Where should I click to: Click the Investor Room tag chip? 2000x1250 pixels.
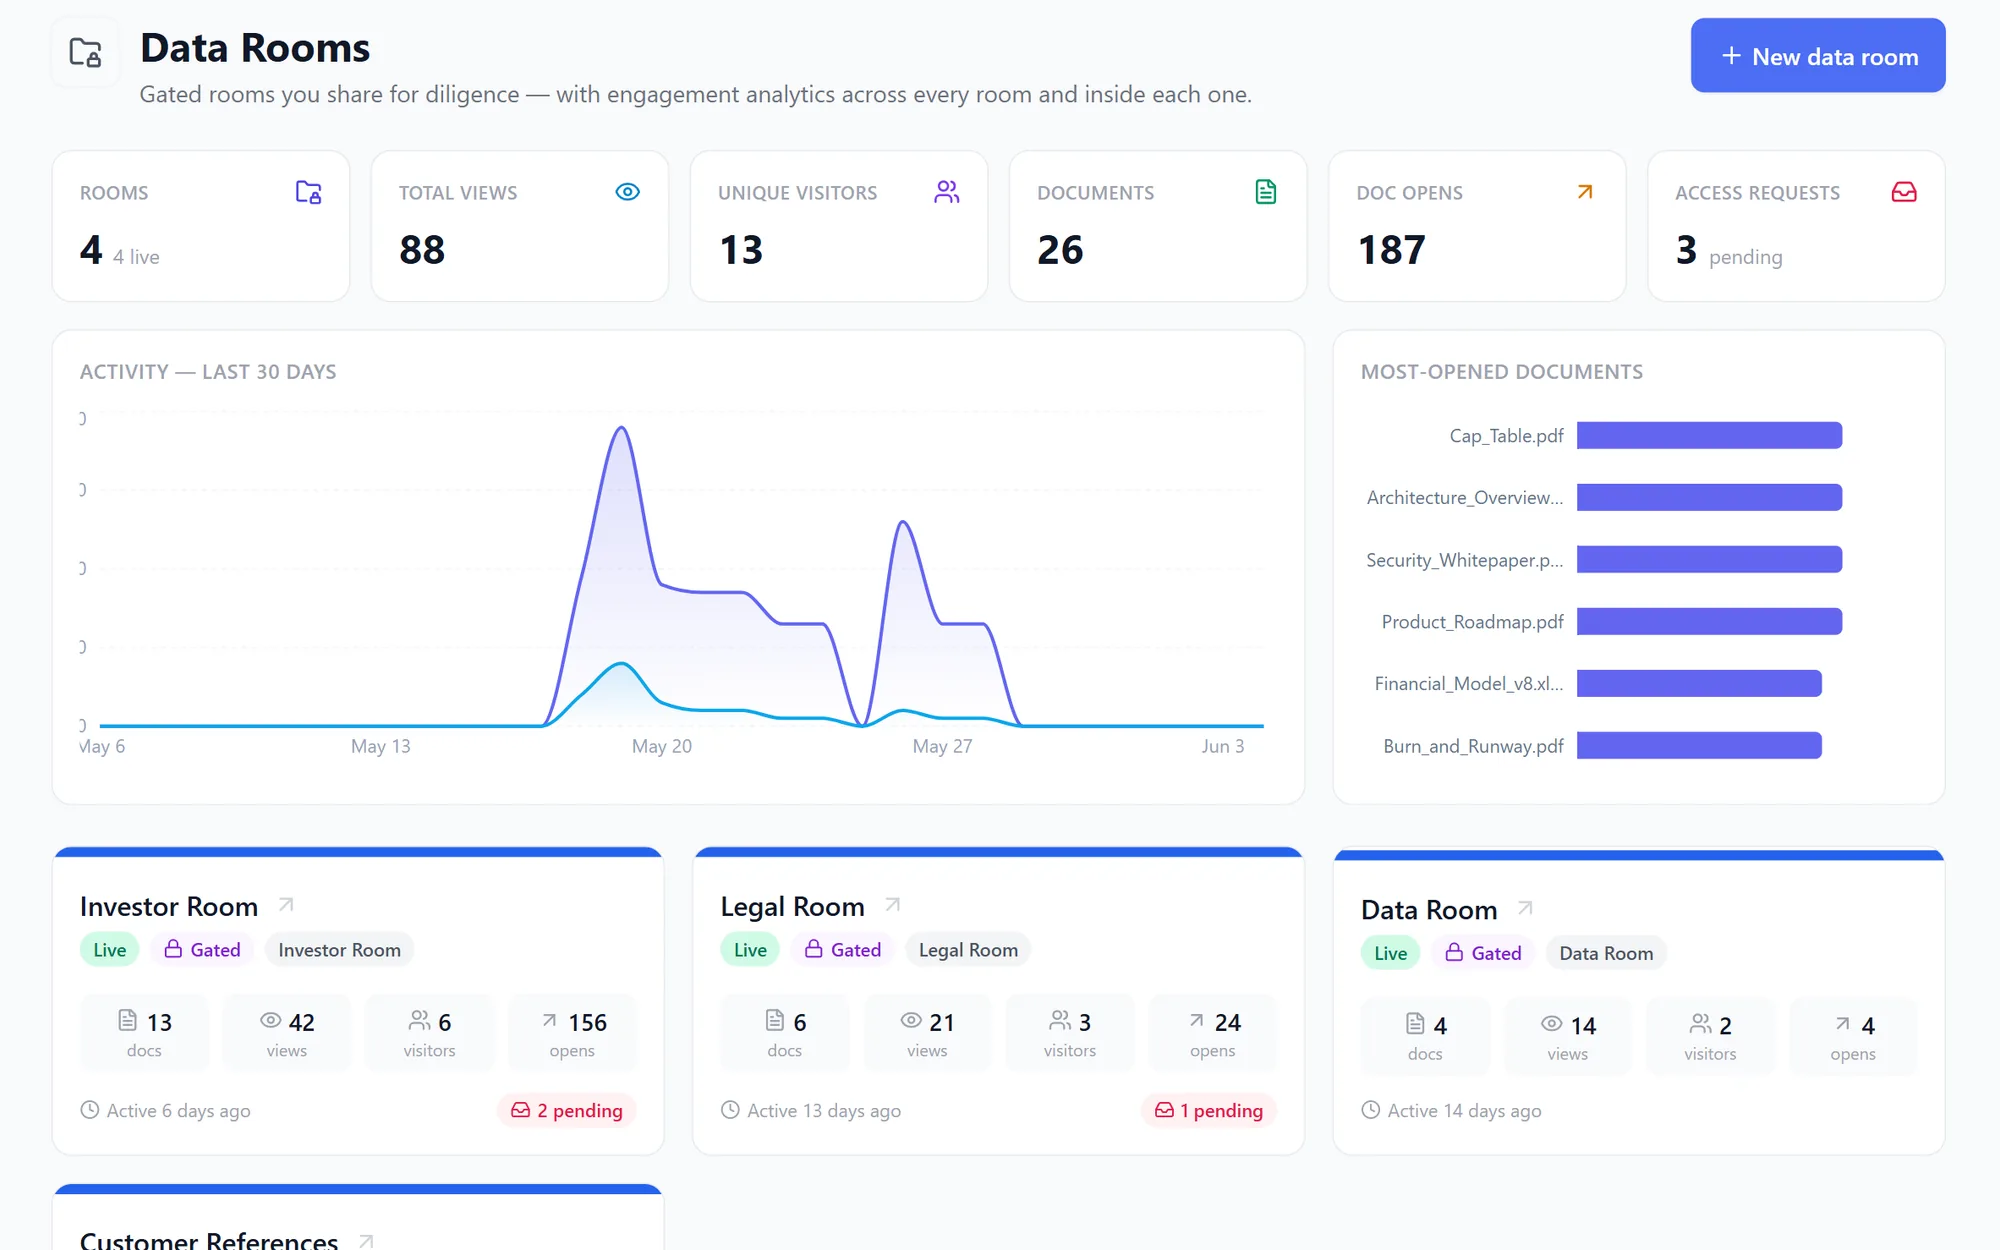(x=340, y=950)
